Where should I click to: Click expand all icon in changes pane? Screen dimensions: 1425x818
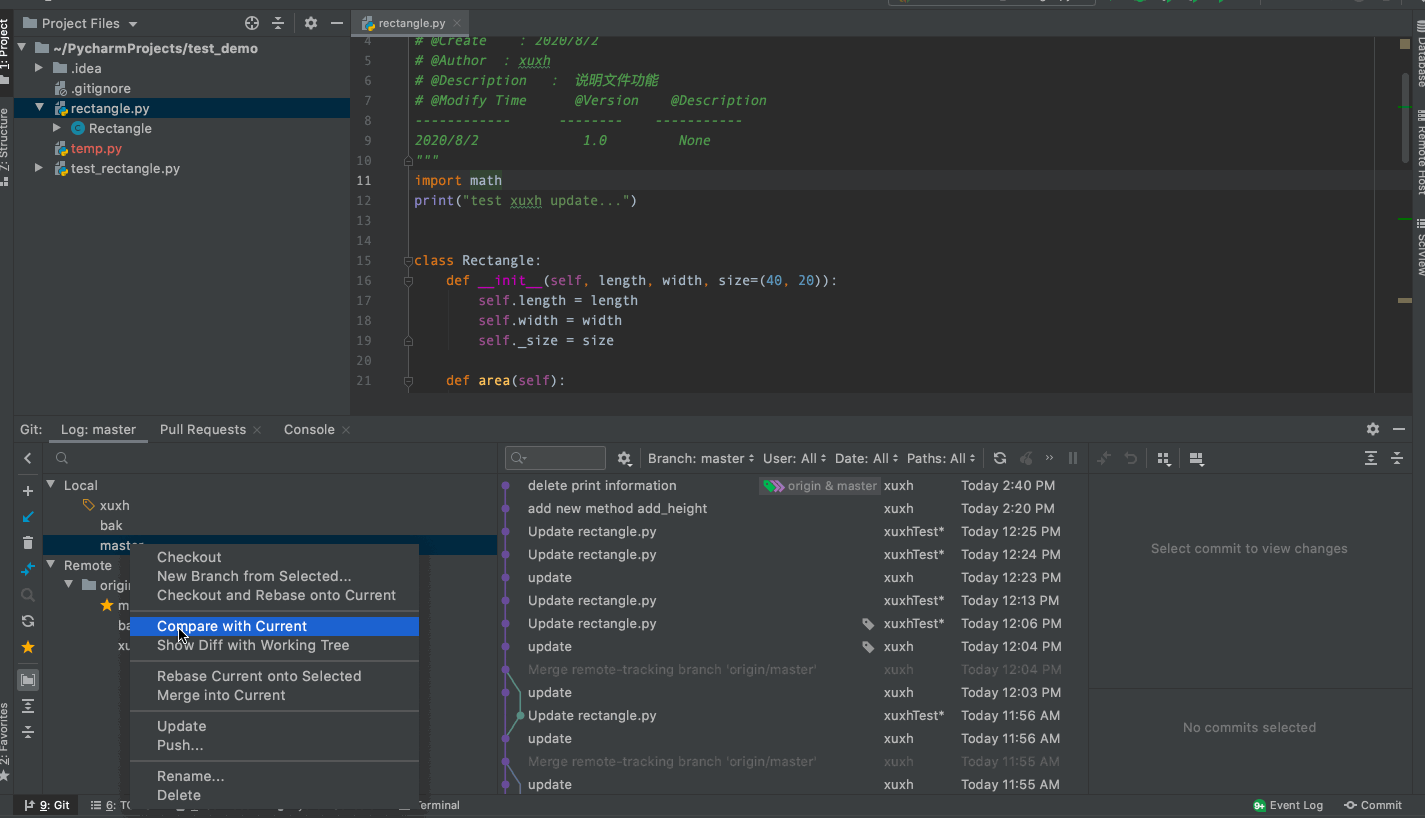tap(1371, 458)
